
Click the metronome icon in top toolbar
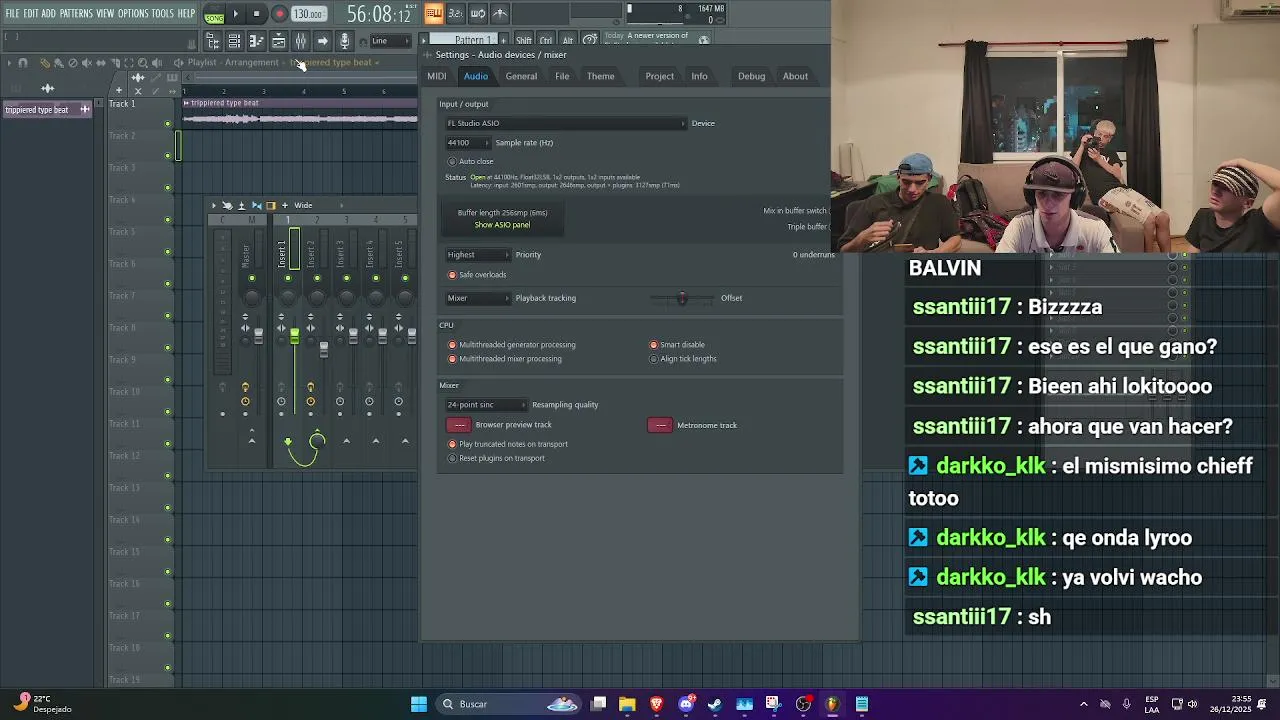[499, 14]
